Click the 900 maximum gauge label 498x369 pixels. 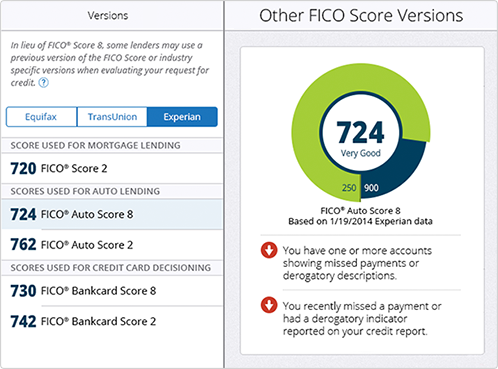pos(371,188)
